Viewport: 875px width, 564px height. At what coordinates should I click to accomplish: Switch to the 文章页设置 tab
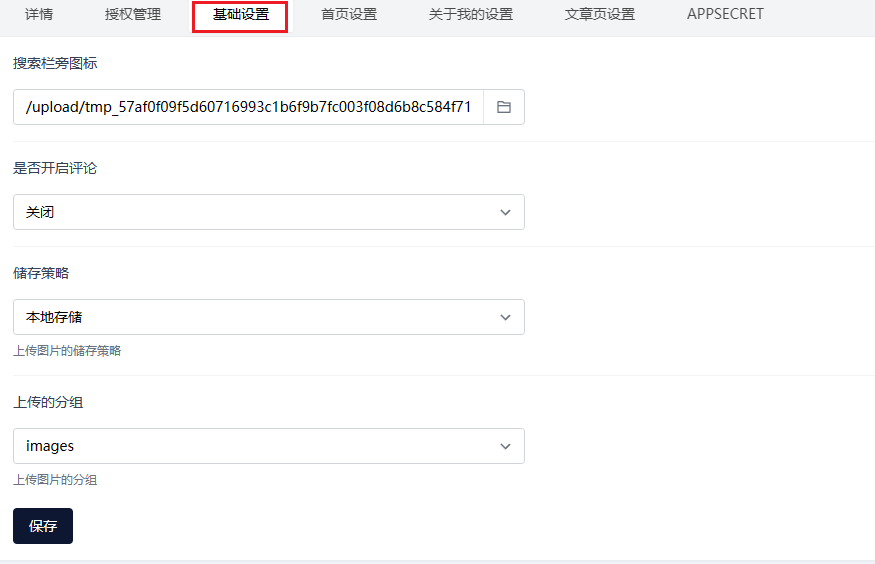[x=599, y=14]
